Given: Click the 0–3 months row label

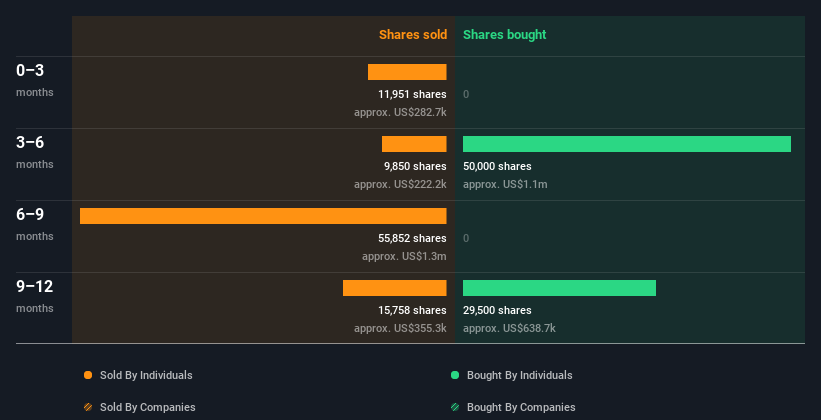Looking at the screenshot, I should [x=35, y=80].
